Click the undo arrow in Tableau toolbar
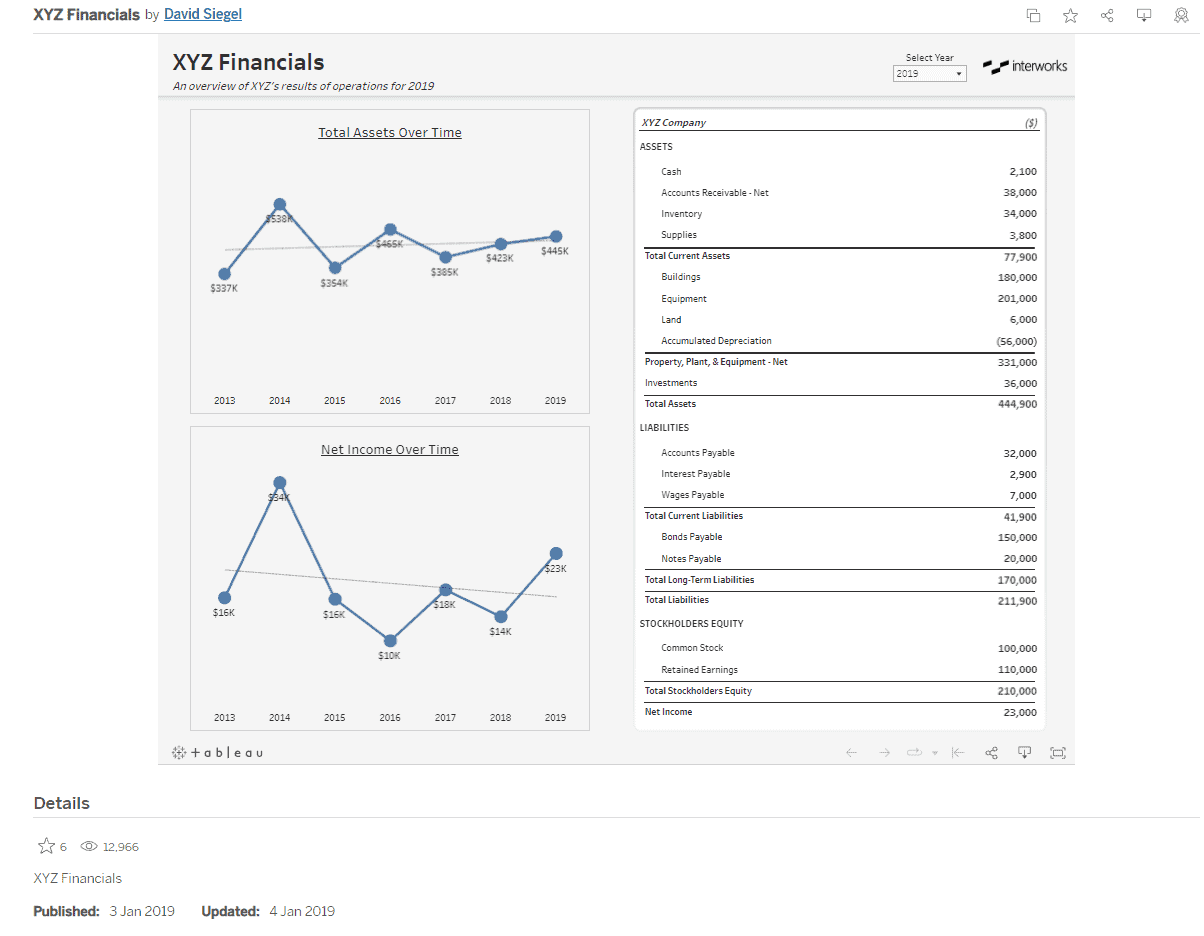 click(x=851, y=753)
